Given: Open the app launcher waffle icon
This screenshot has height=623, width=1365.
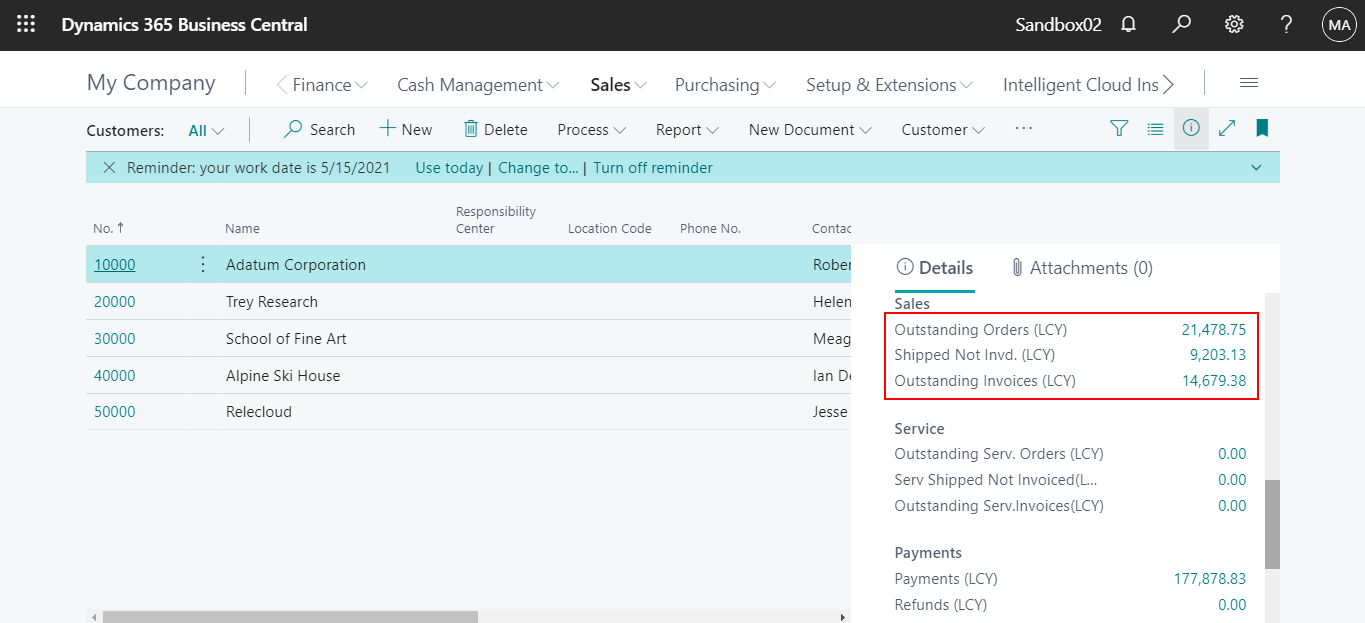Looking at the screenshot, I should 25,25.
